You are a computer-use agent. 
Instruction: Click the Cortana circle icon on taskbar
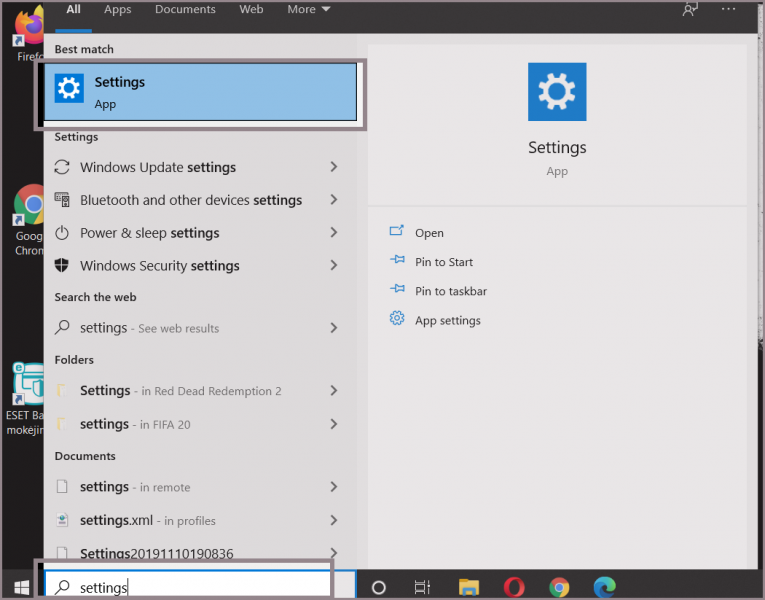coord(379,587)
